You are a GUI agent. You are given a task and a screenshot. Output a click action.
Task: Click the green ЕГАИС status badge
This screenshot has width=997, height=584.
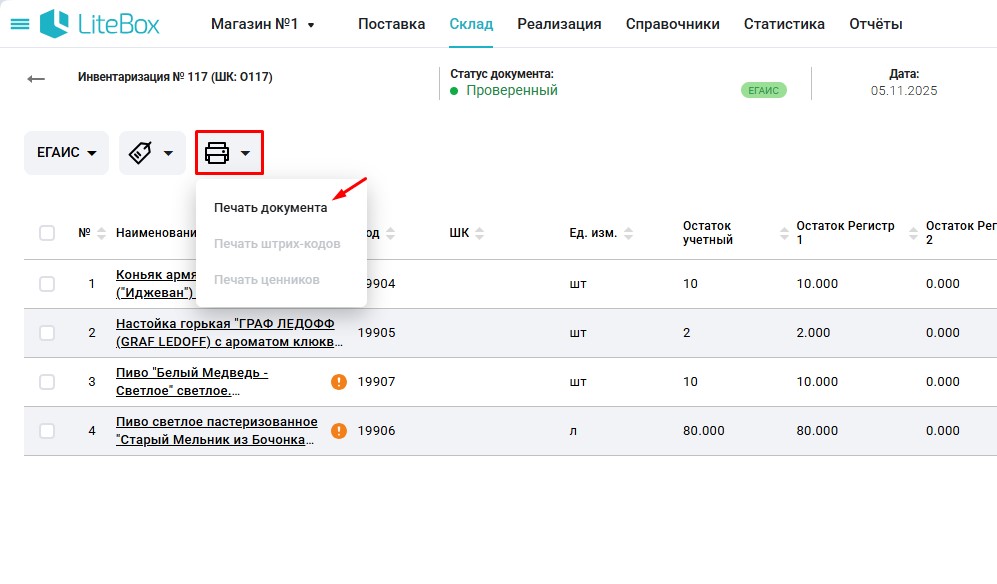click(763, 90)
